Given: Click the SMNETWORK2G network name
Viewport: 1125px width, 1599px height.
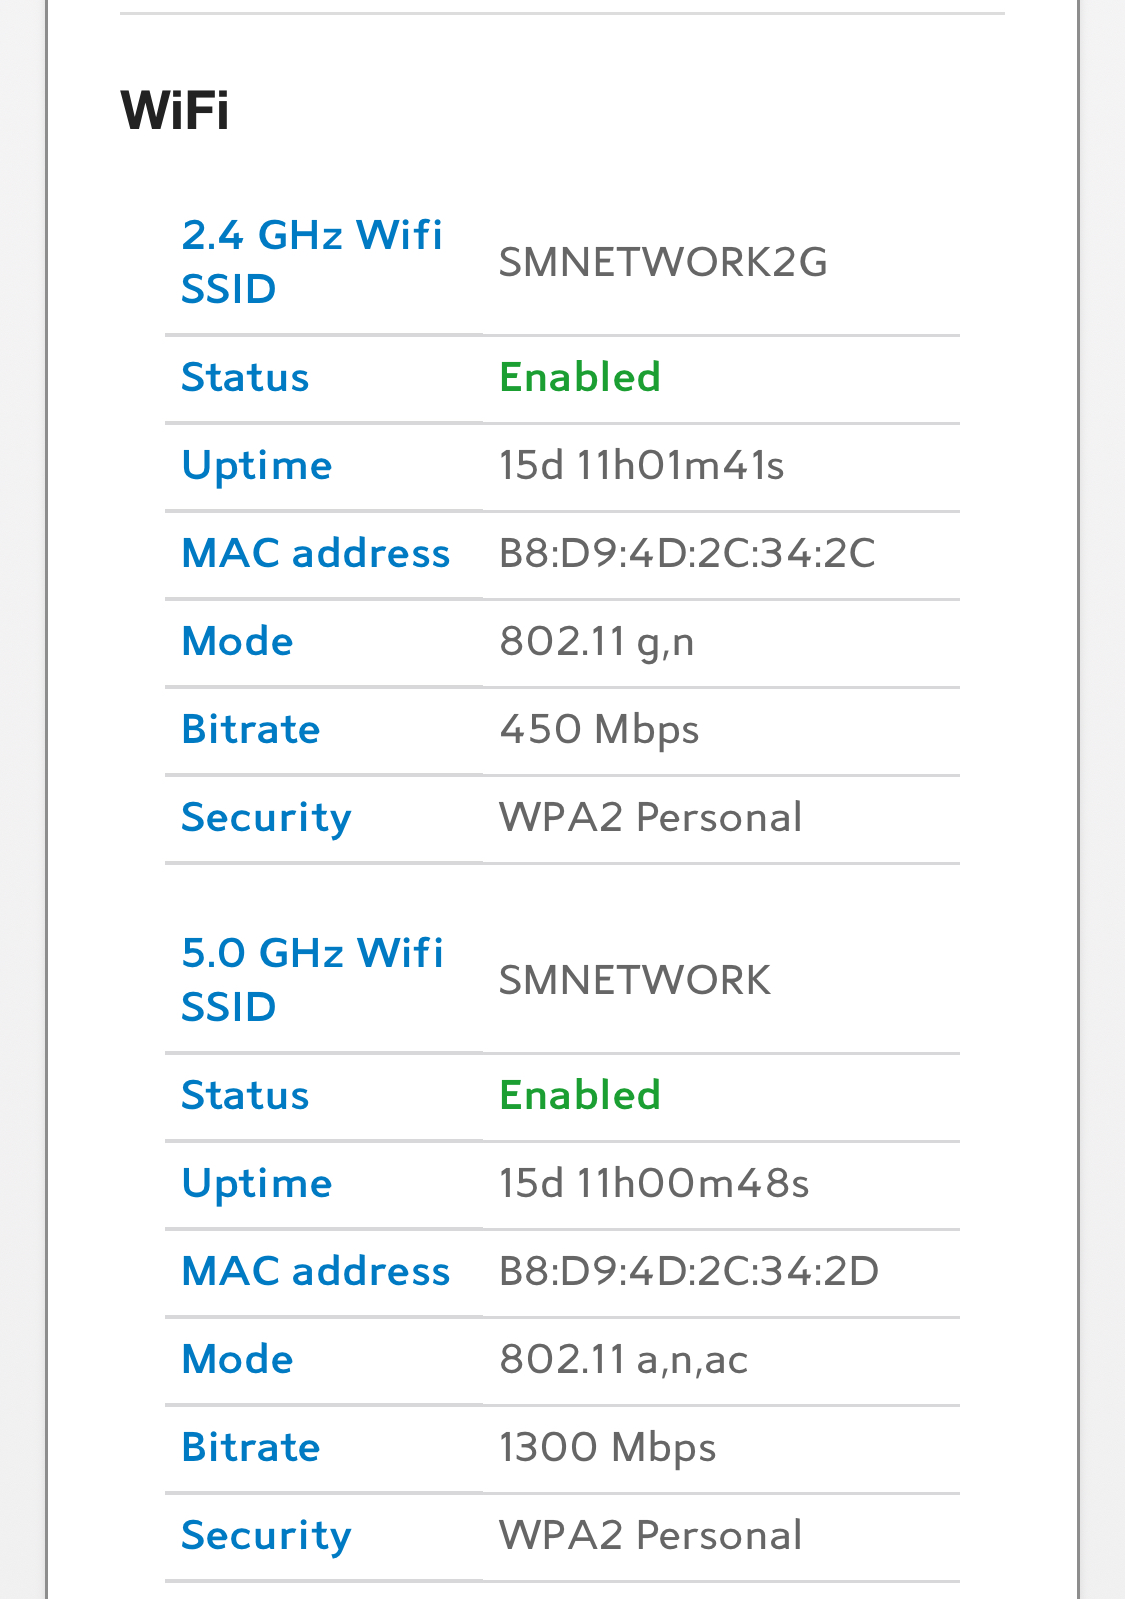Looking at the screenshot, I should click(x=663, y=262).
